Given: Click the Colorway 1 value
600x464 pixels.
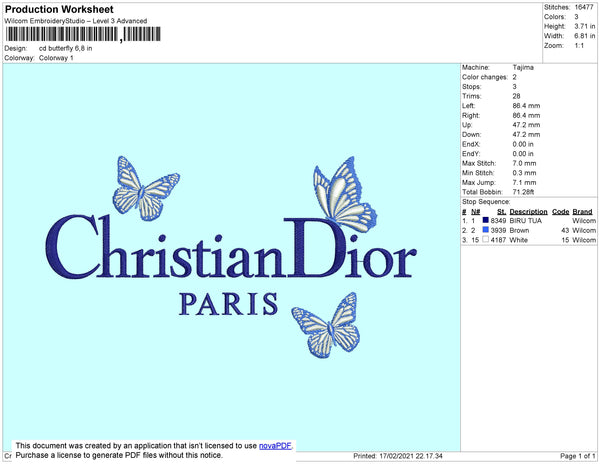Looking at the screenshot, I should pos(56,58).
